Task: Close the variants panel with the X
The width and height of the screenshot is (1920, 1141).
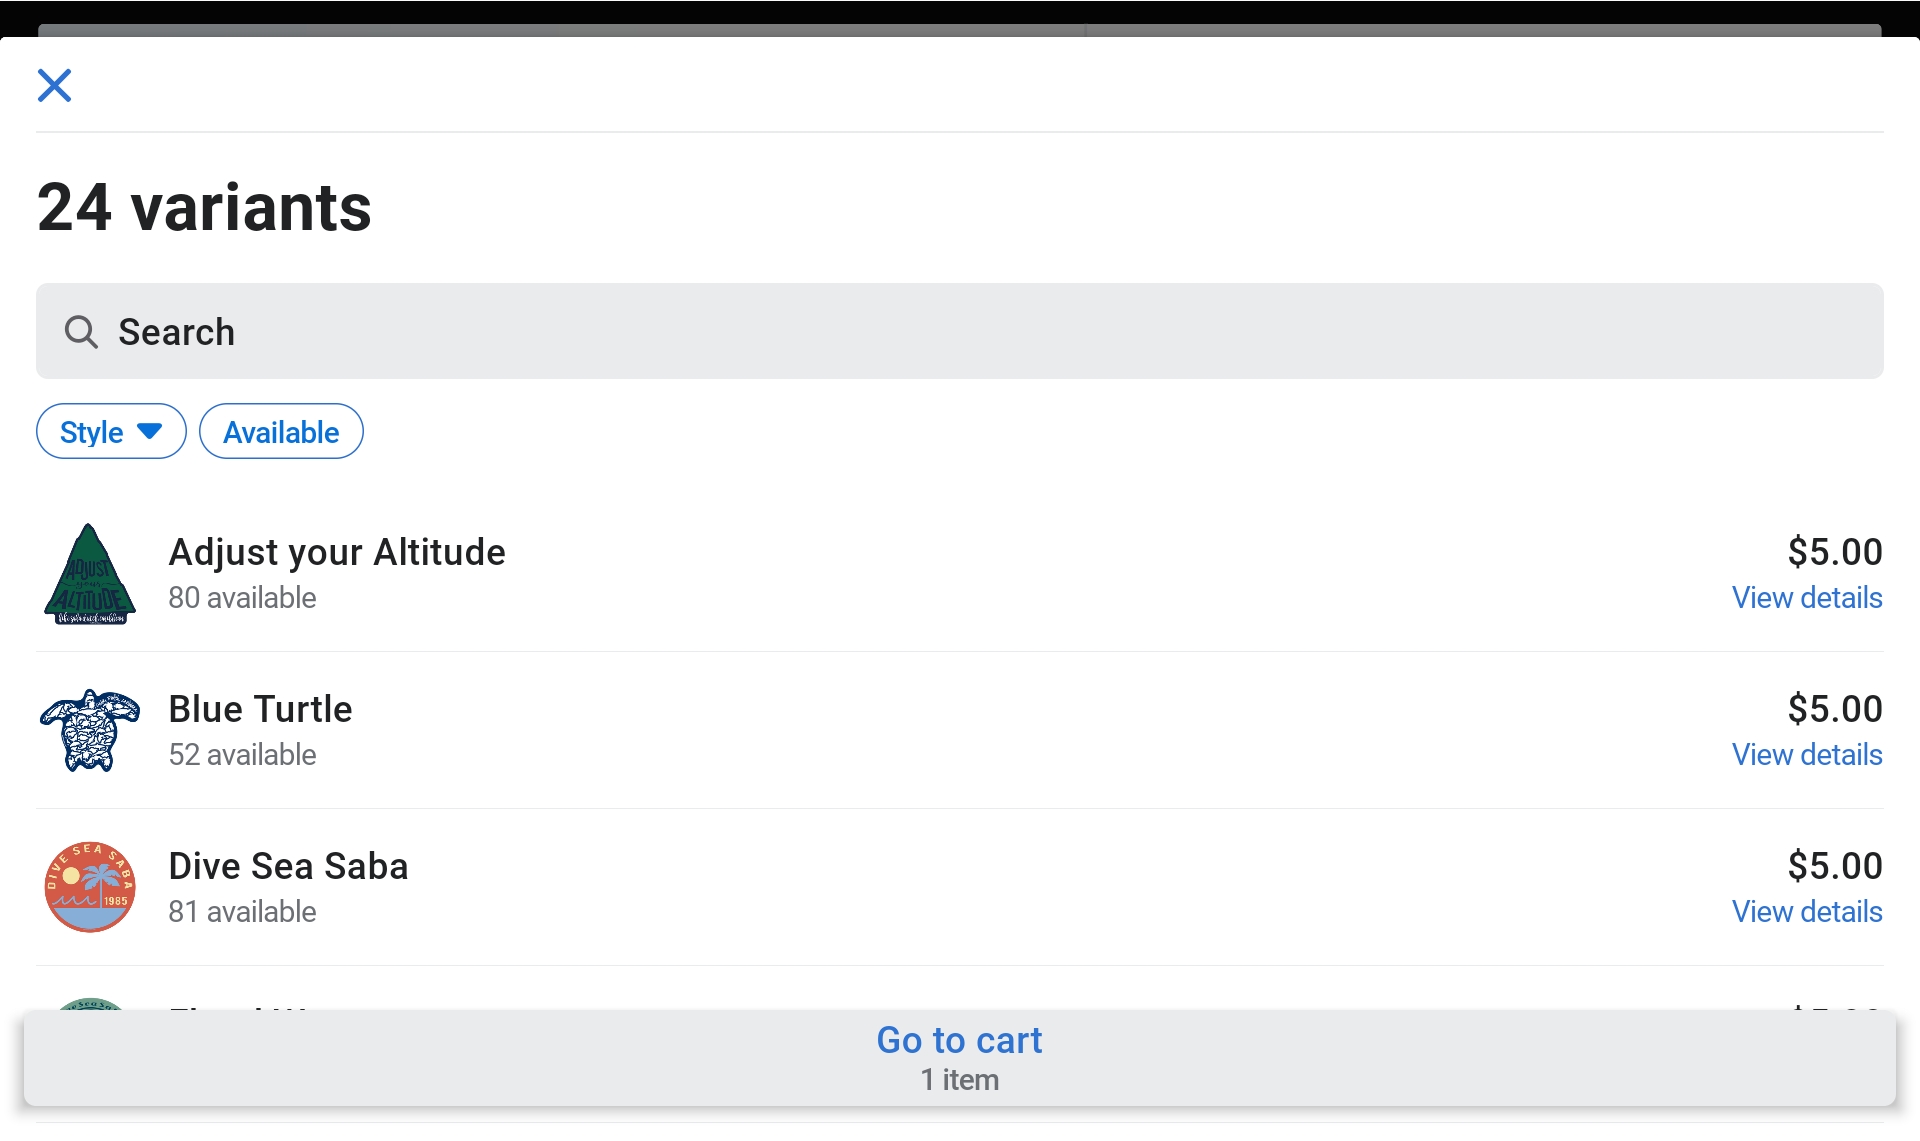Action: click(54, 85)
